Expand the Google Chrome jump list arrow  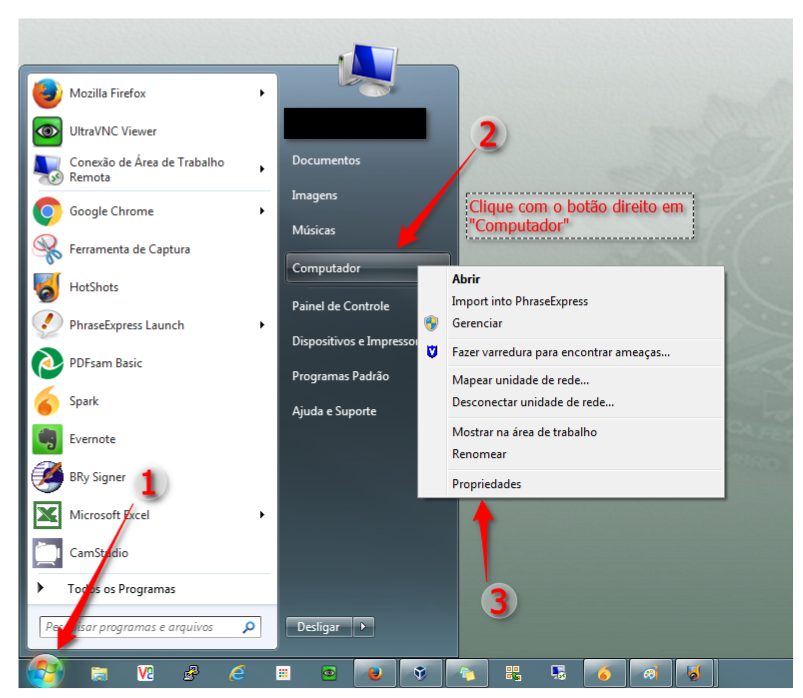262,211
